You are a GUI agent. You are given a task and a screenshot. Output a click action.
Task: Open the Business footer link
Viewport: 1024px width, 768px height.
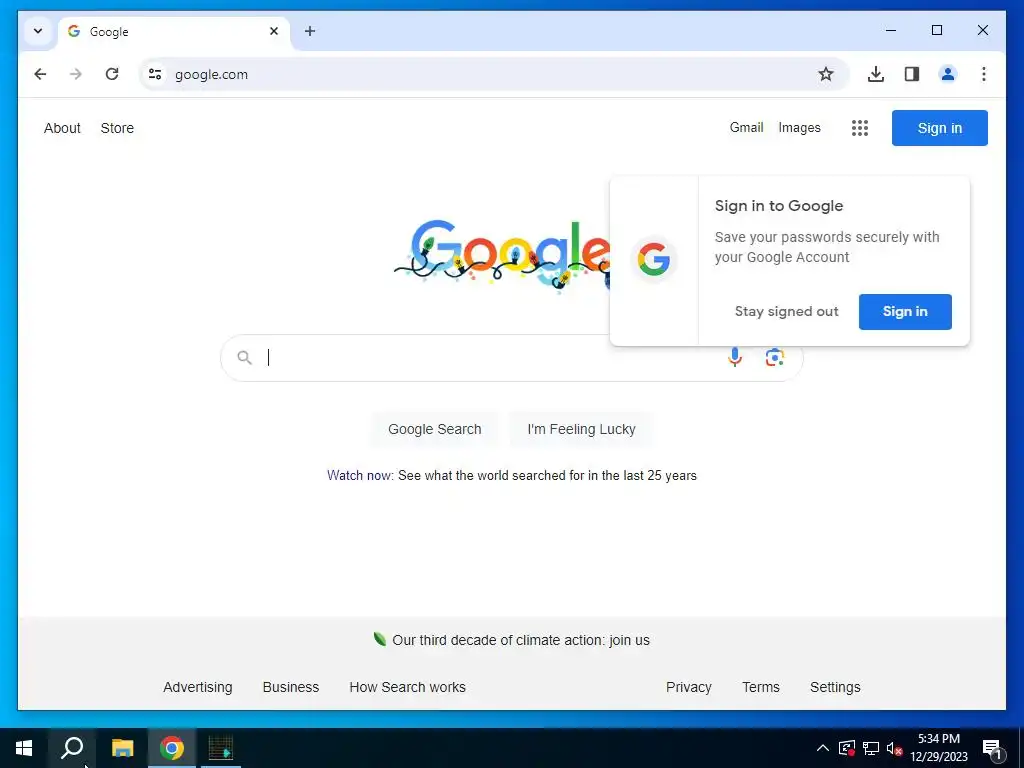tap(291, 687)
